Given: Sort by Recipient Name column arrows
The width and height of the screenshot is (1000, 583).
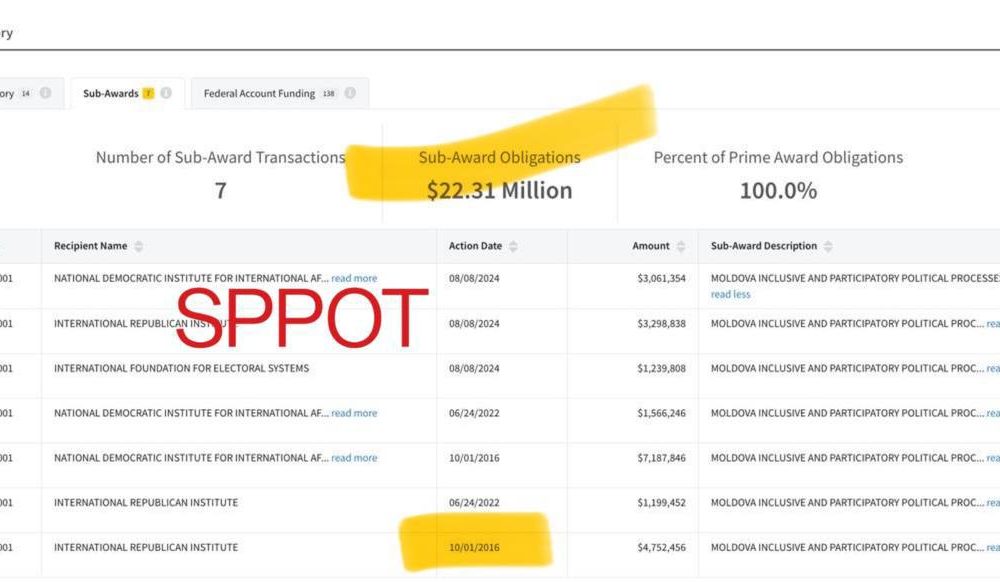Looking at the screenshot, I should coord(138,246).
